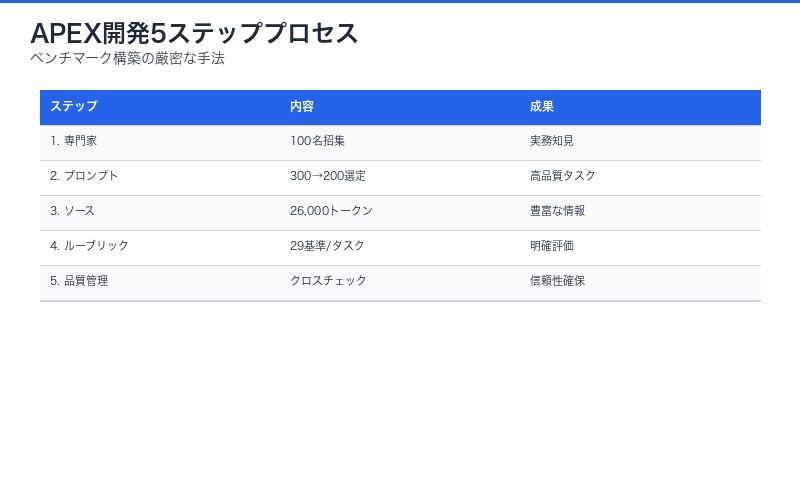Click the 高品質タスク cell
This screenshot has height=500, width=800.
pos(563,176)
